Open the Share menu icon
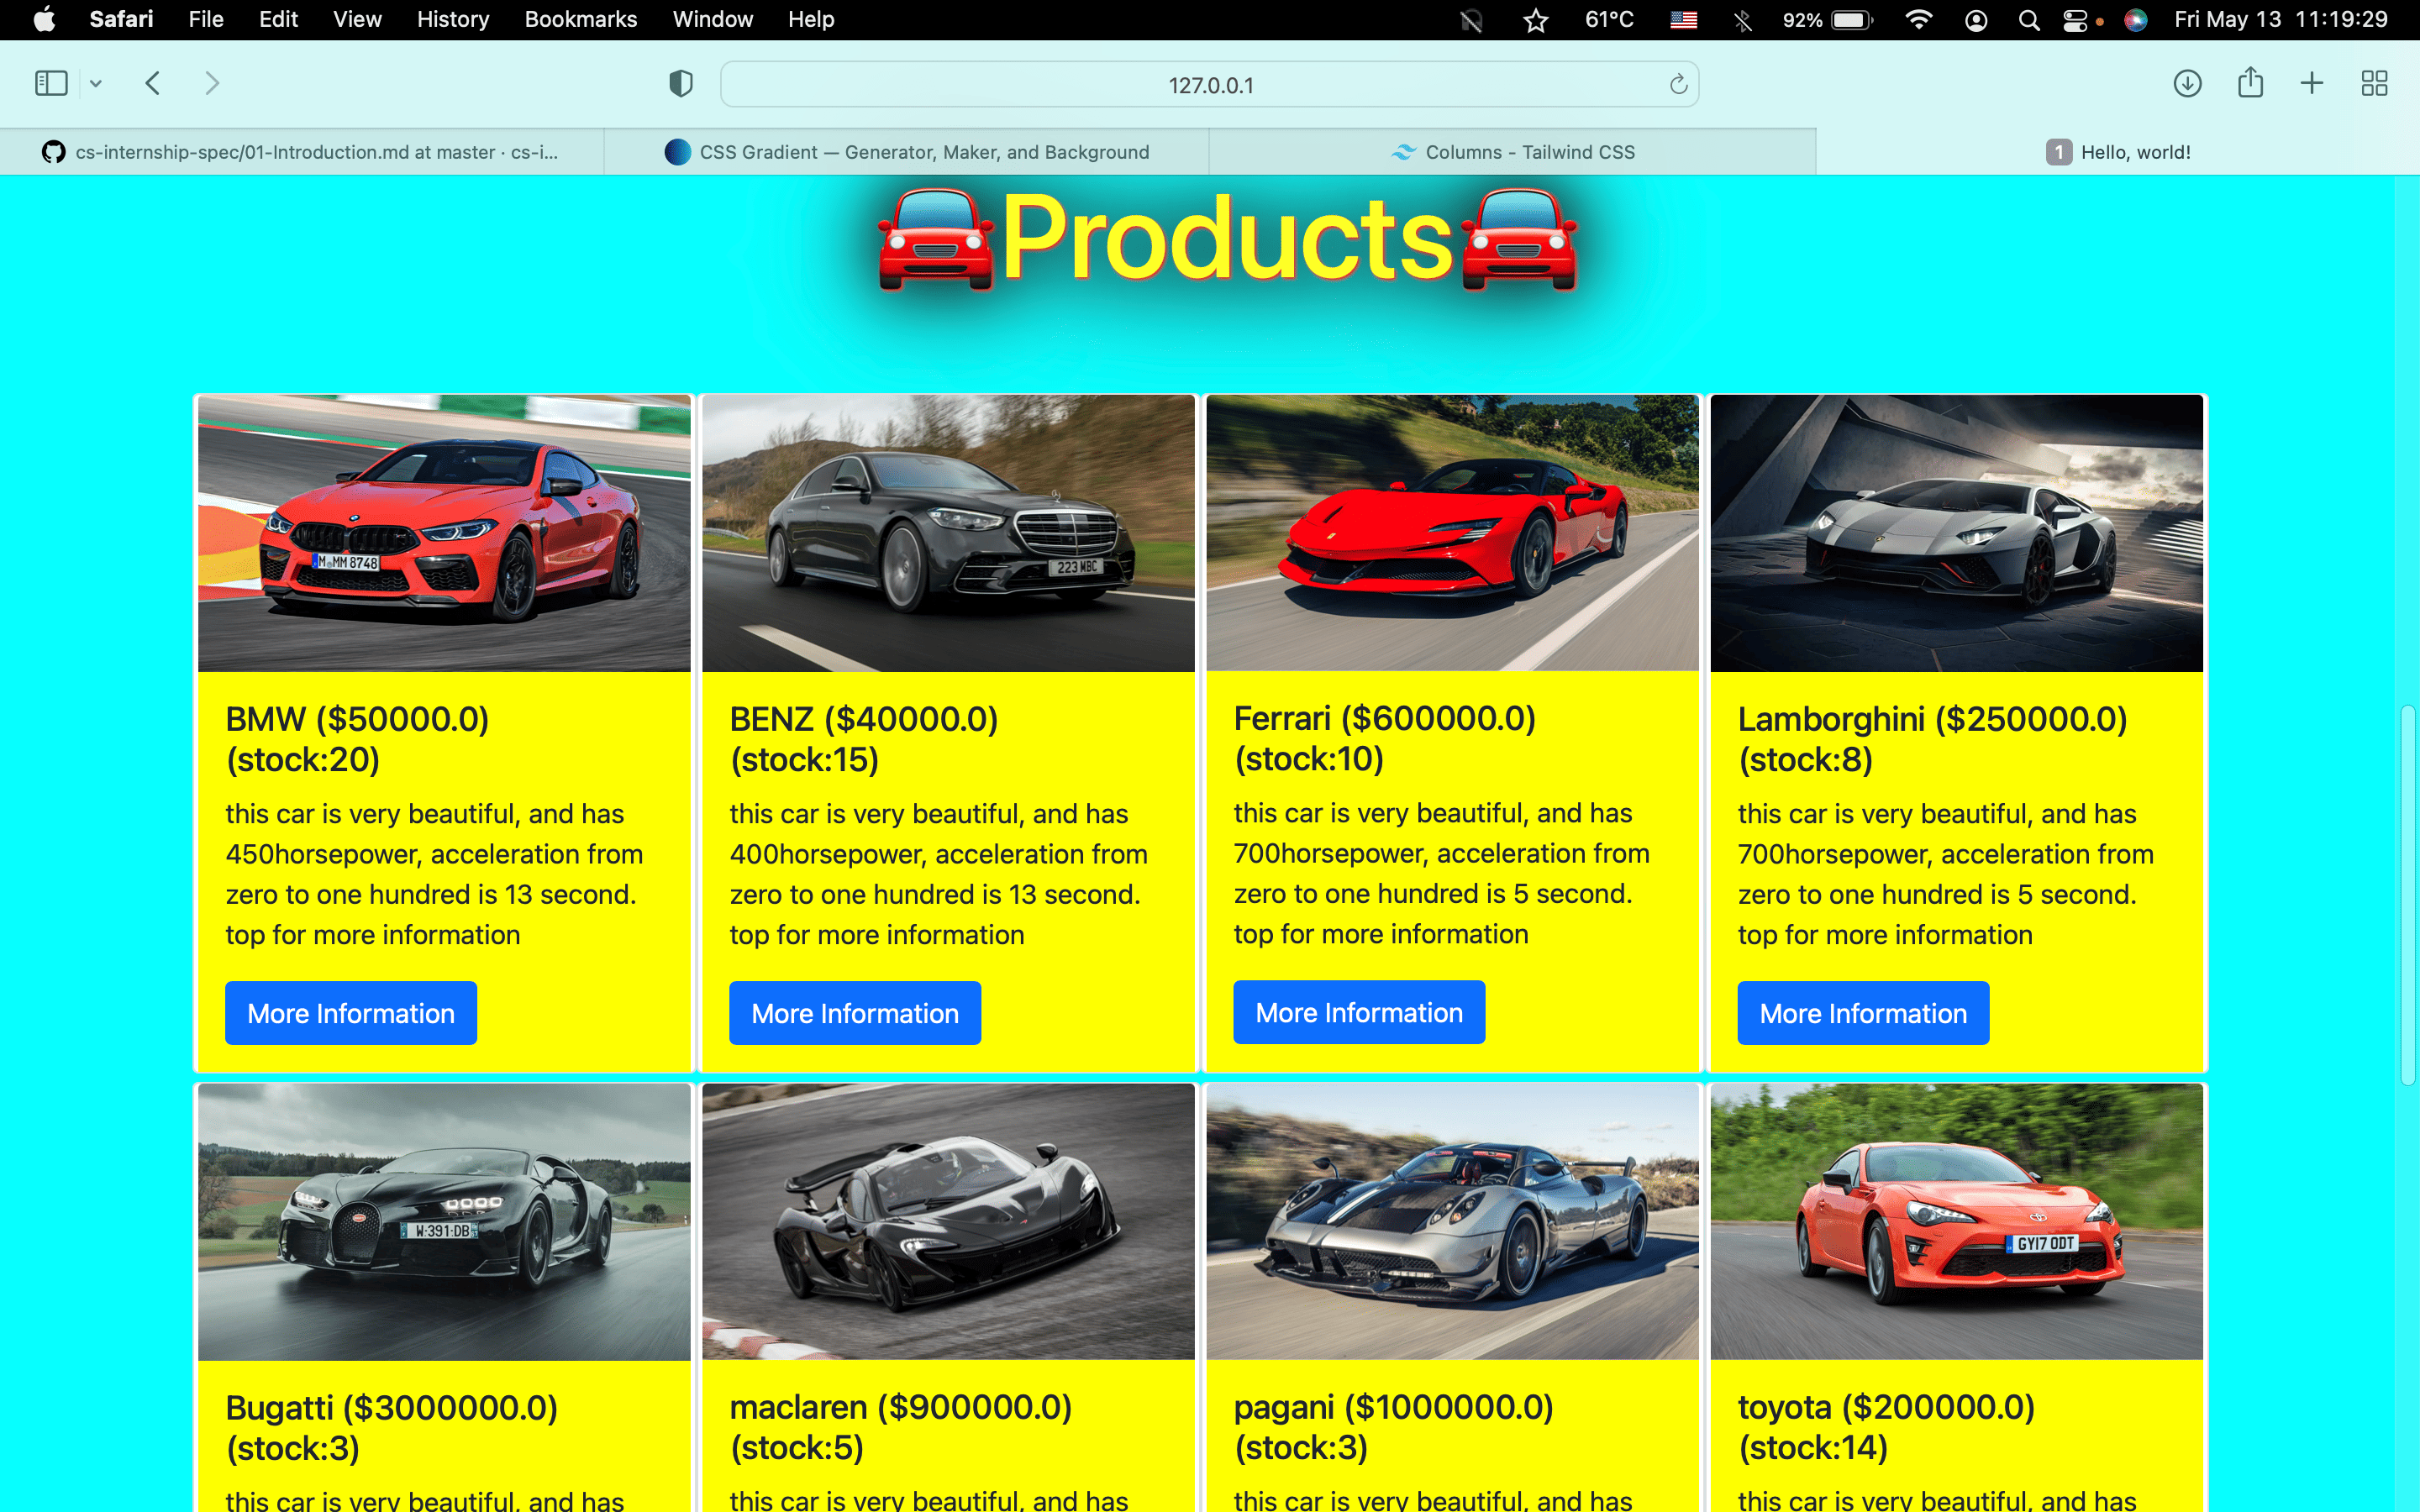Screen dimensions: 2420x1512 pyautogui.click(x=2250, y=82)
